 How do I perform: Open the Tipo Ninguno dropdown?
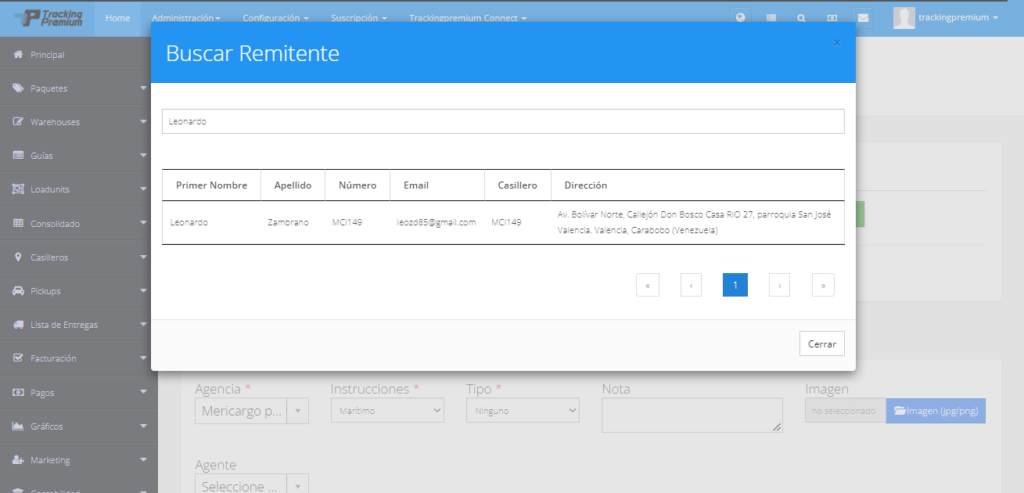[x=522, y=411]
